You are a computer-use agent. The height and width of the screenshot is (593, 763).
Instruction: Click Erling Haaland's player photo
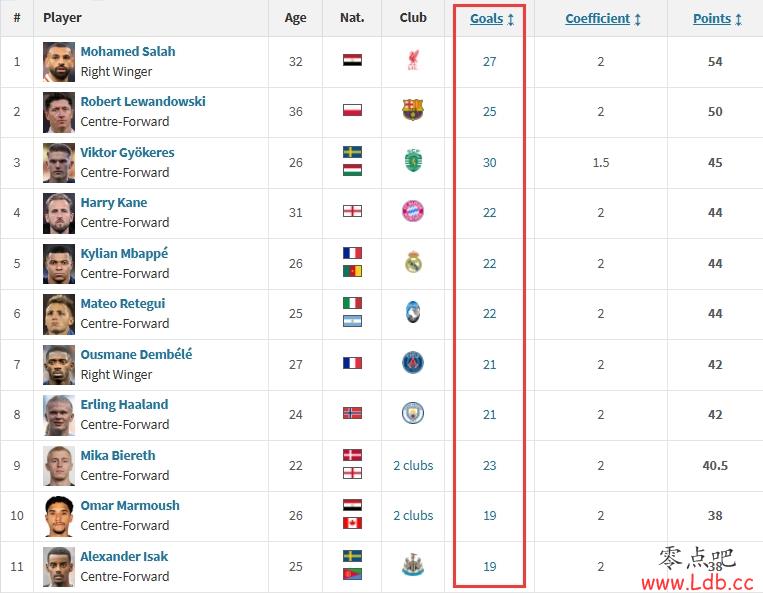click(59, 415)
